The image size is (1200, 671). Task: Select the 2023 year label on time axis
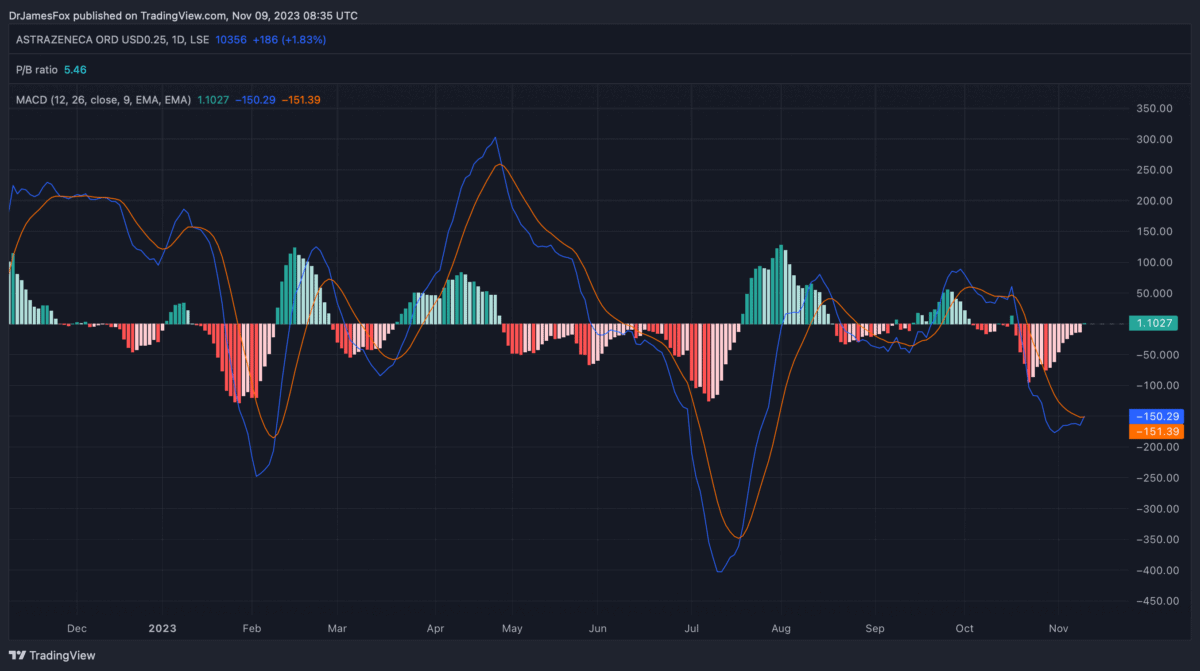[x=163, y=629]
